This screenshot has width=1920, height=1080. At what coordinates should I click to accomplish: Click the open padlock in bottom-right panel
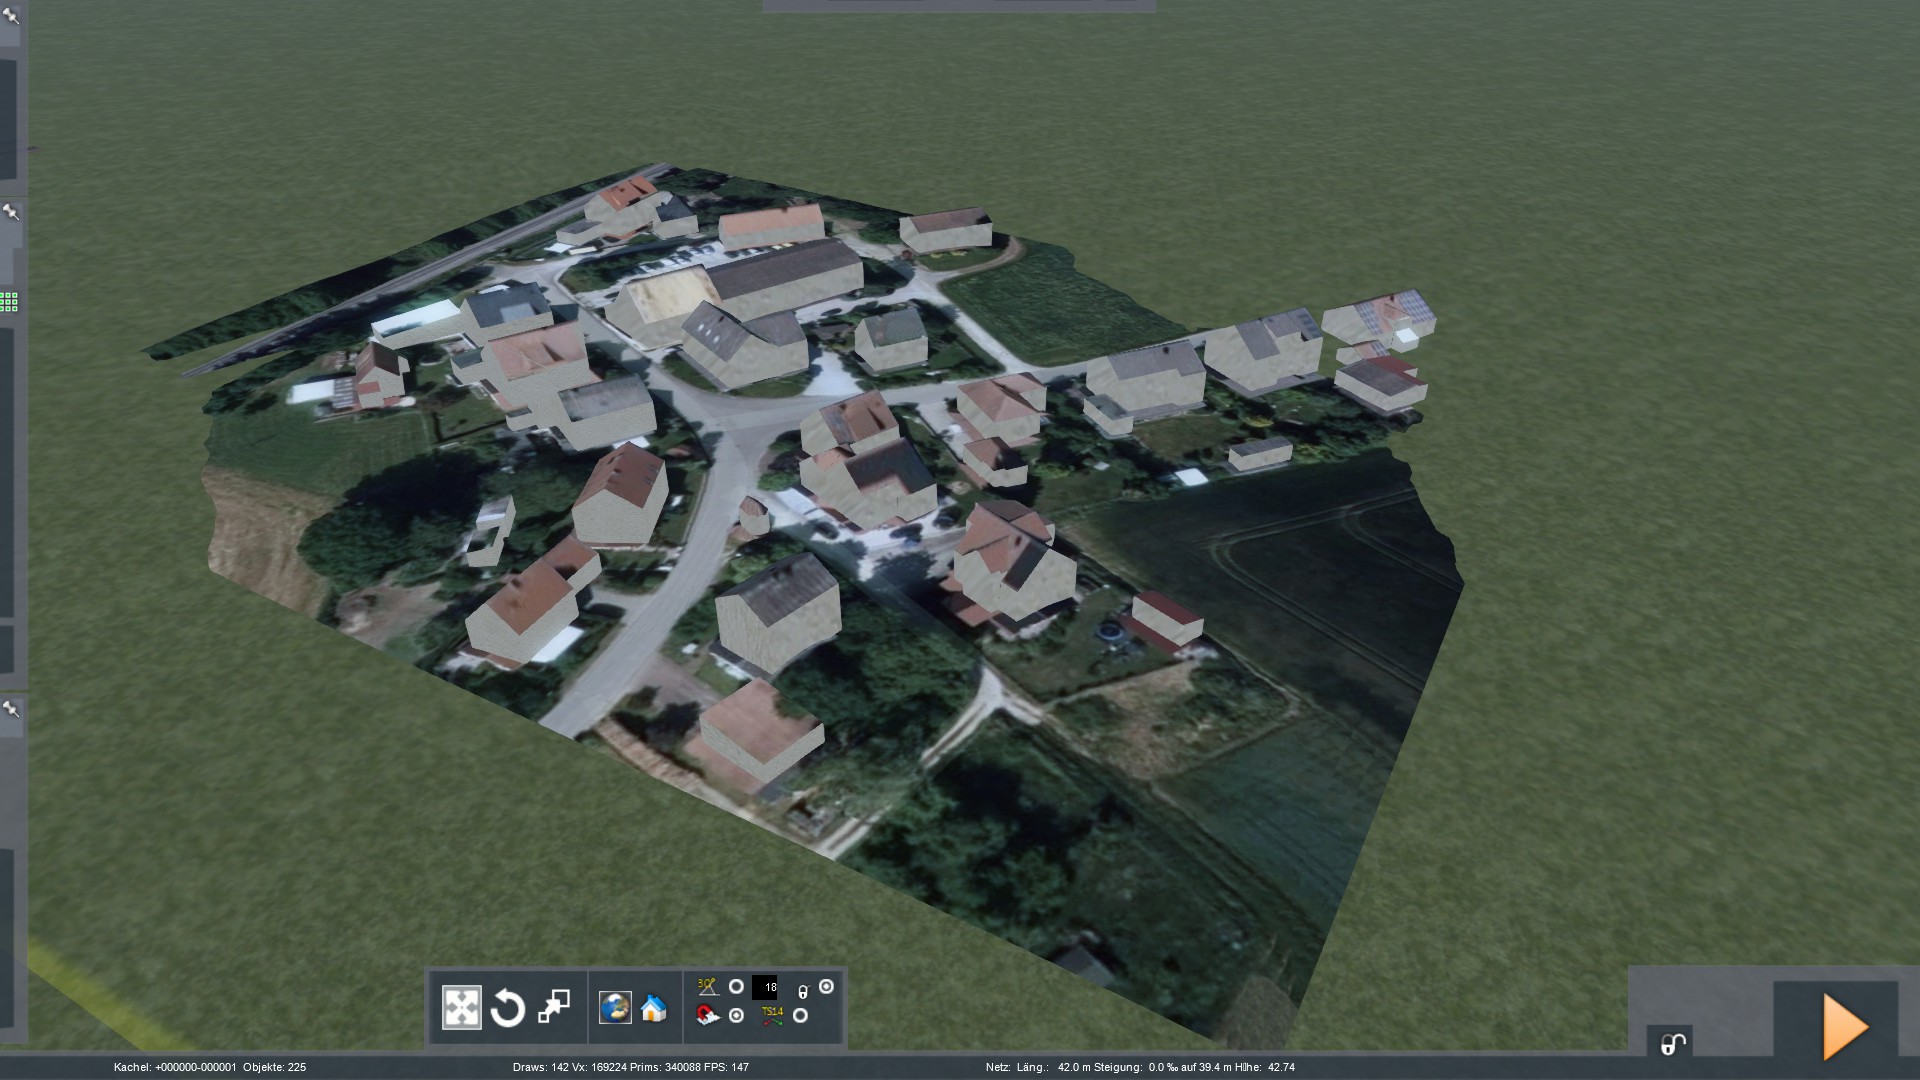(1671, 1044)
